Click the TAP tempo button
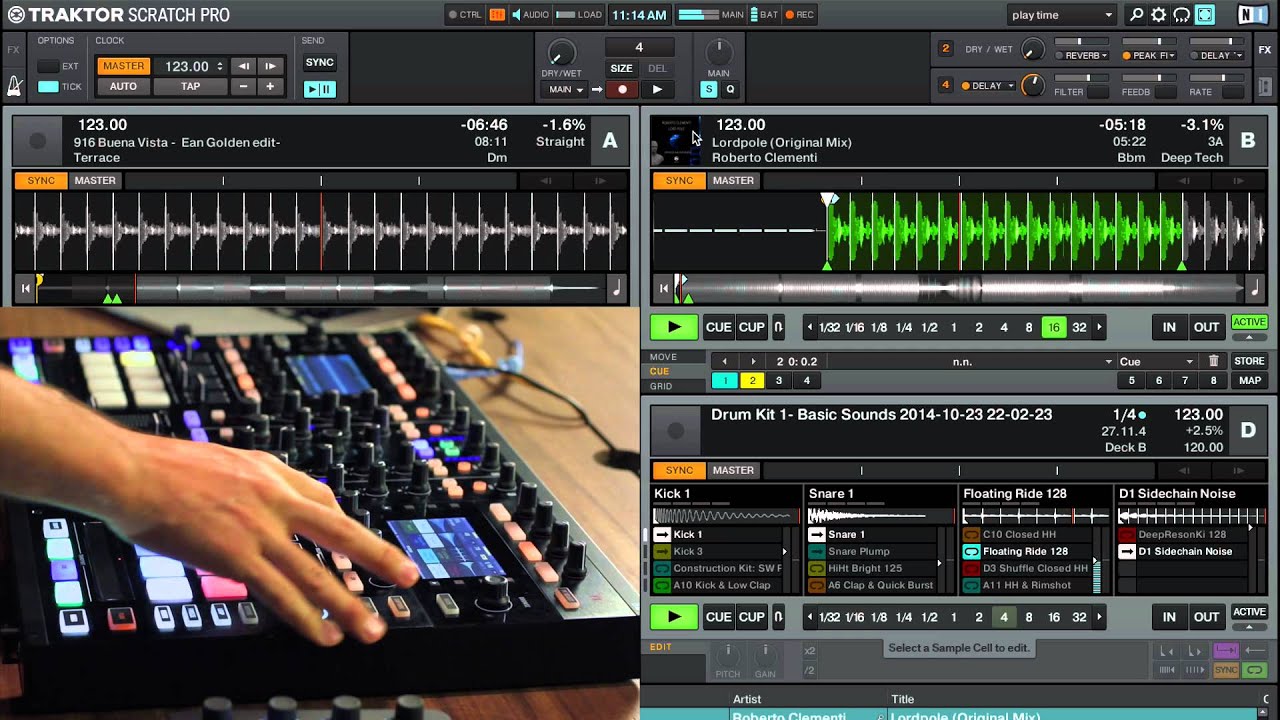Viewport: 1280px width, 720px height. point(191,86)
